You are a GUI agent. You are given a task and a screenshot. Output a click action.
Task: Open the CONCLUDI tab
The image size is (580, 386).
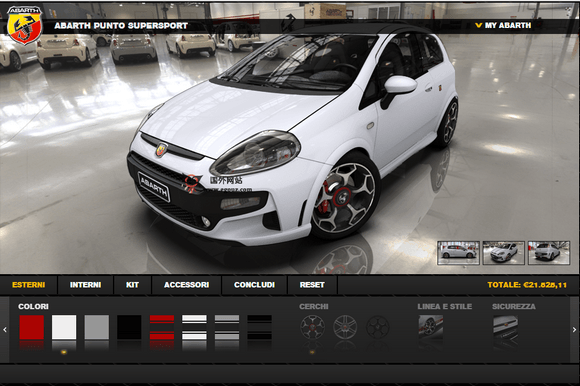[x=254, y=285]
